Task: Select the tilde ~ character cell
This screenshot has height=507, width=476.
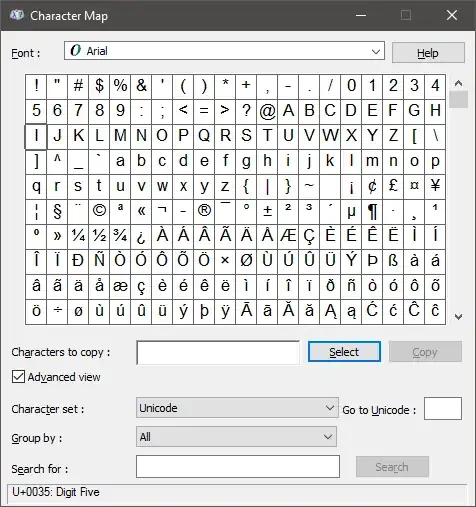Action: (x=309, y=186)
